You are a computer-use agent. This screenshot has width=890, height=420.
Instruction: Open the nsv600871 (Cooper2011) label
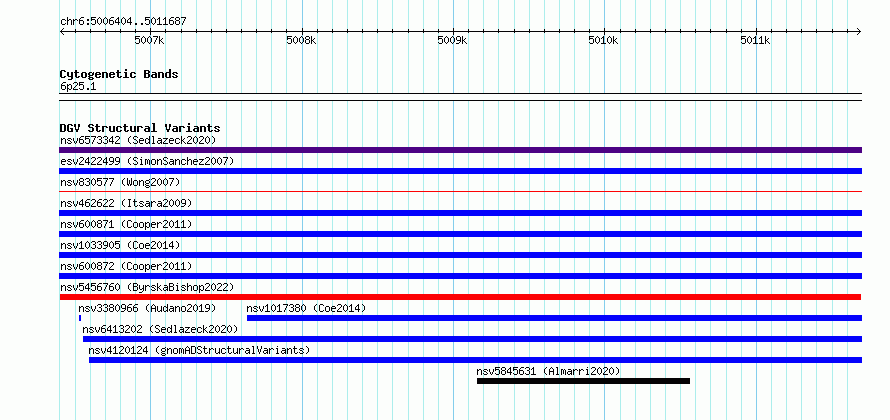tap(126, 224)
